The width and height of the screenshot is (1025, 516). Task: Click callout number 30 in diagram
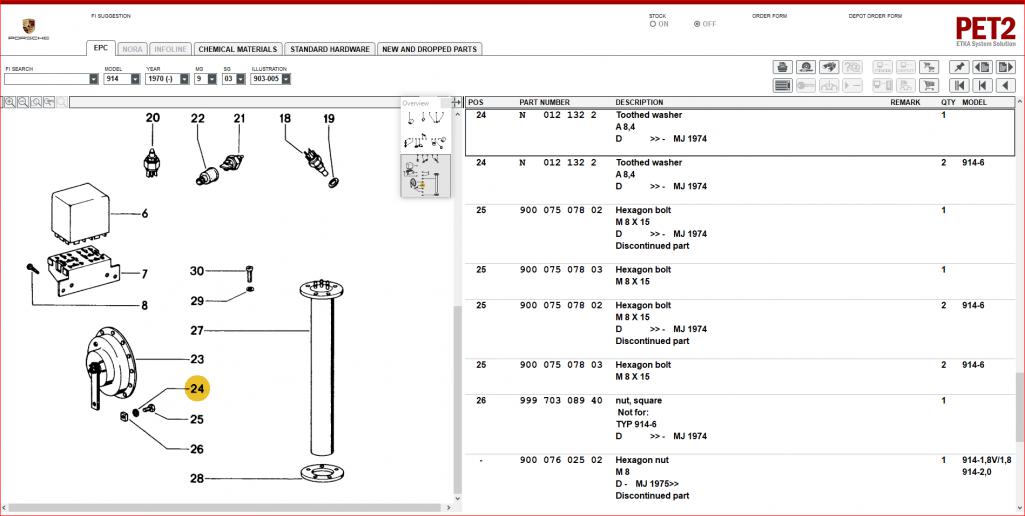pos(197,271)
